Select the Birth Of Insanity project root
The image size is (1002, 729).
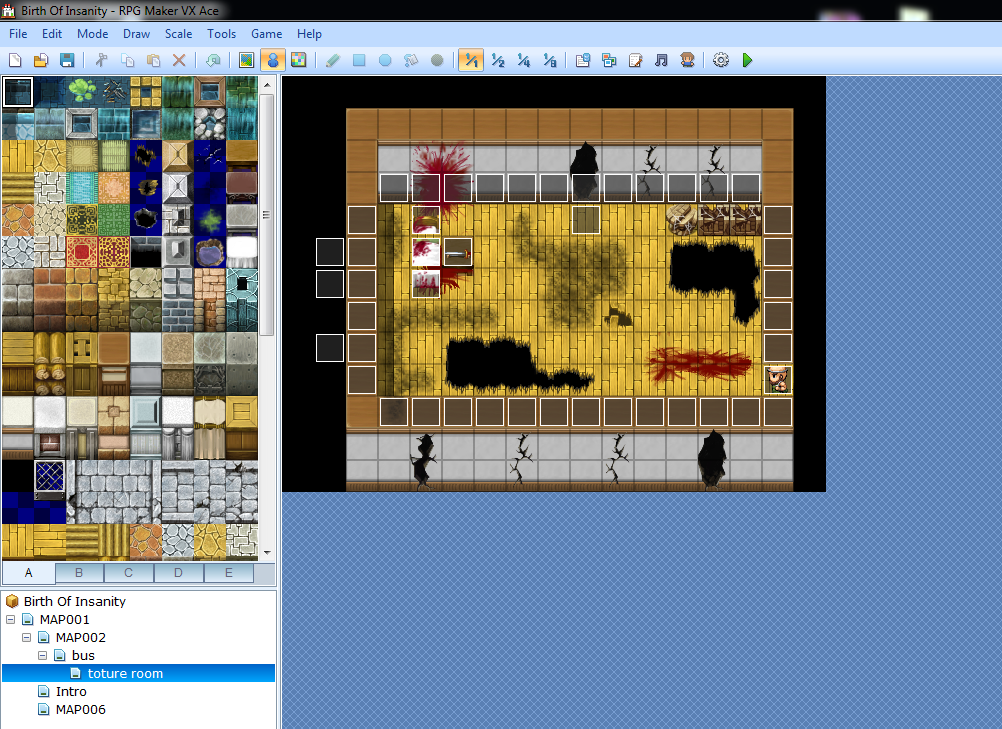tap(74, 601)
